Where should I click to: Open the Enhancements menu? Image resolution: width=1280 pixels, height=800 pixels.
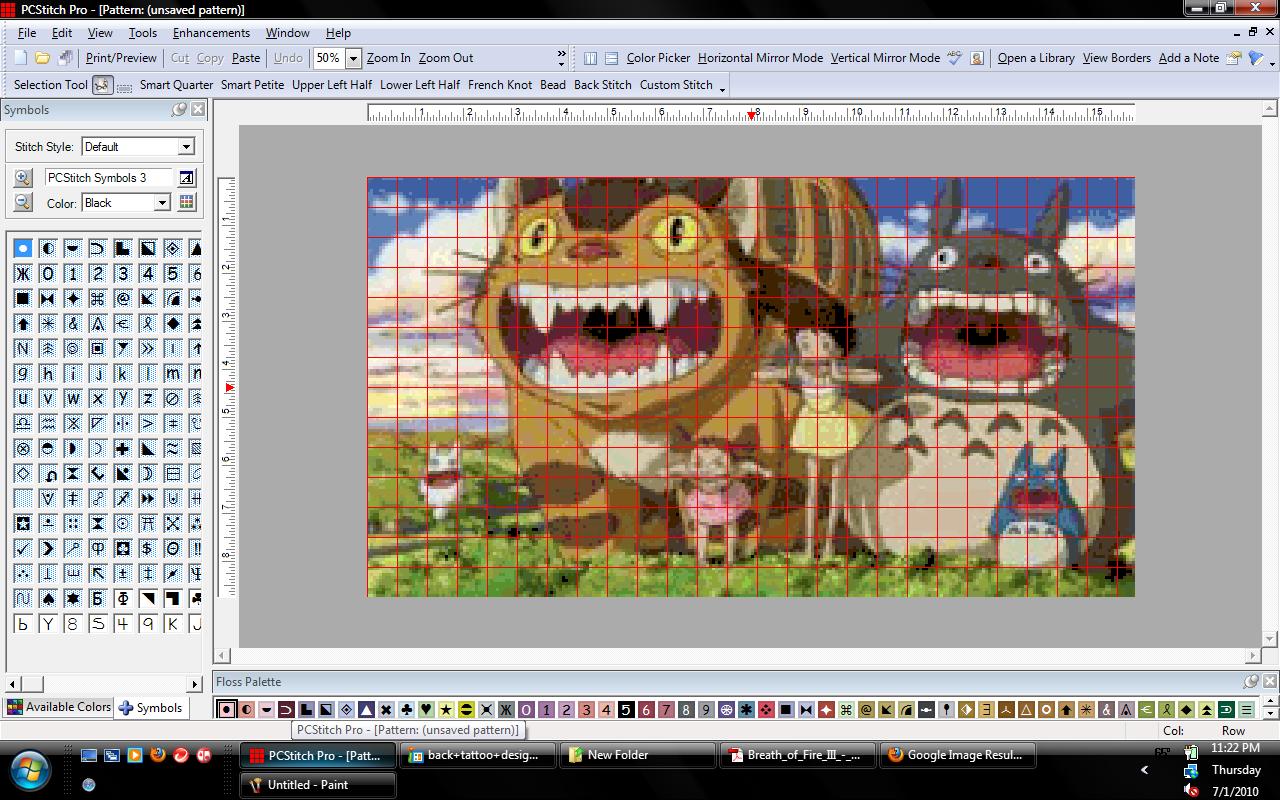pyautogui.click(x=211, y=32)
